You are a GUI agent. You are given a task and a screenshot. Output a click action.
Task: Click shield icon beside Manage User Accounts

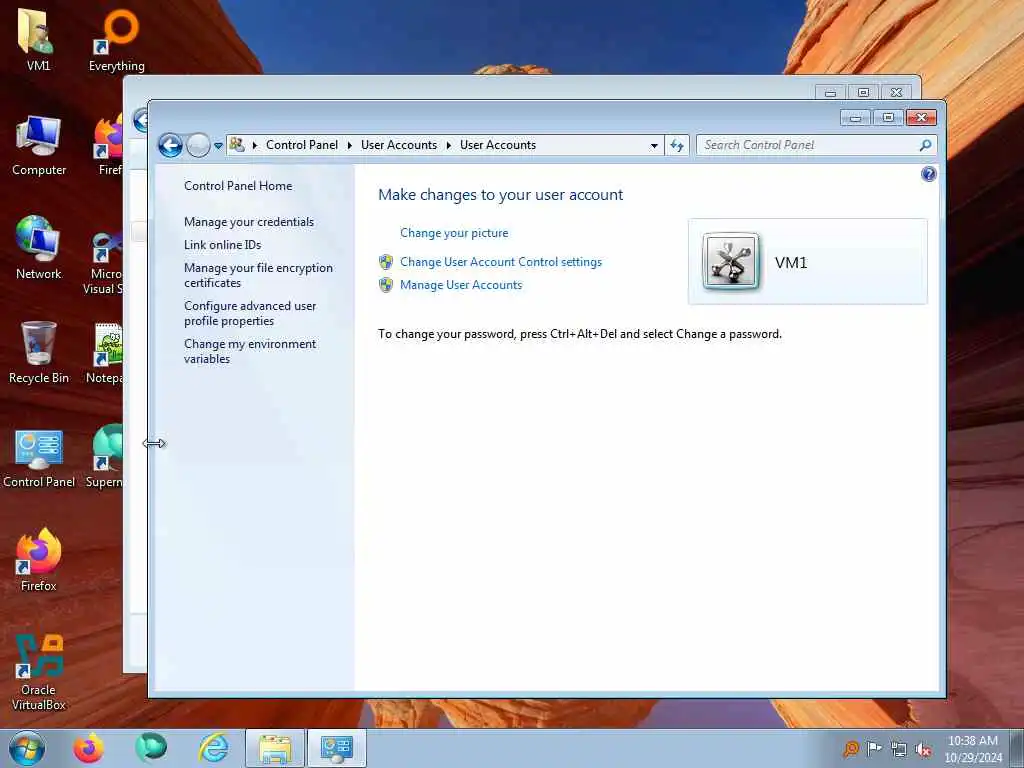click(386, 285)
